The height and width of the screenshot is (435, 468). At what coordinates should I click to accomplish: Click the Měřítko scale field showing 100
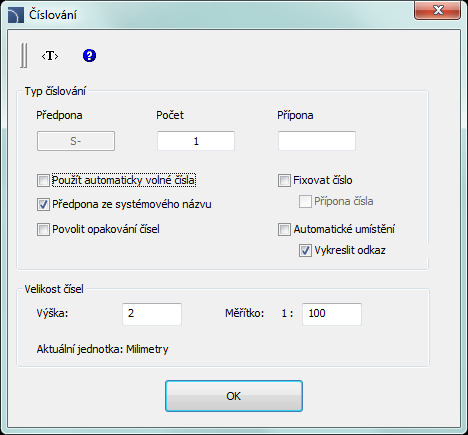pyautogui.click(x=332, y=314)
